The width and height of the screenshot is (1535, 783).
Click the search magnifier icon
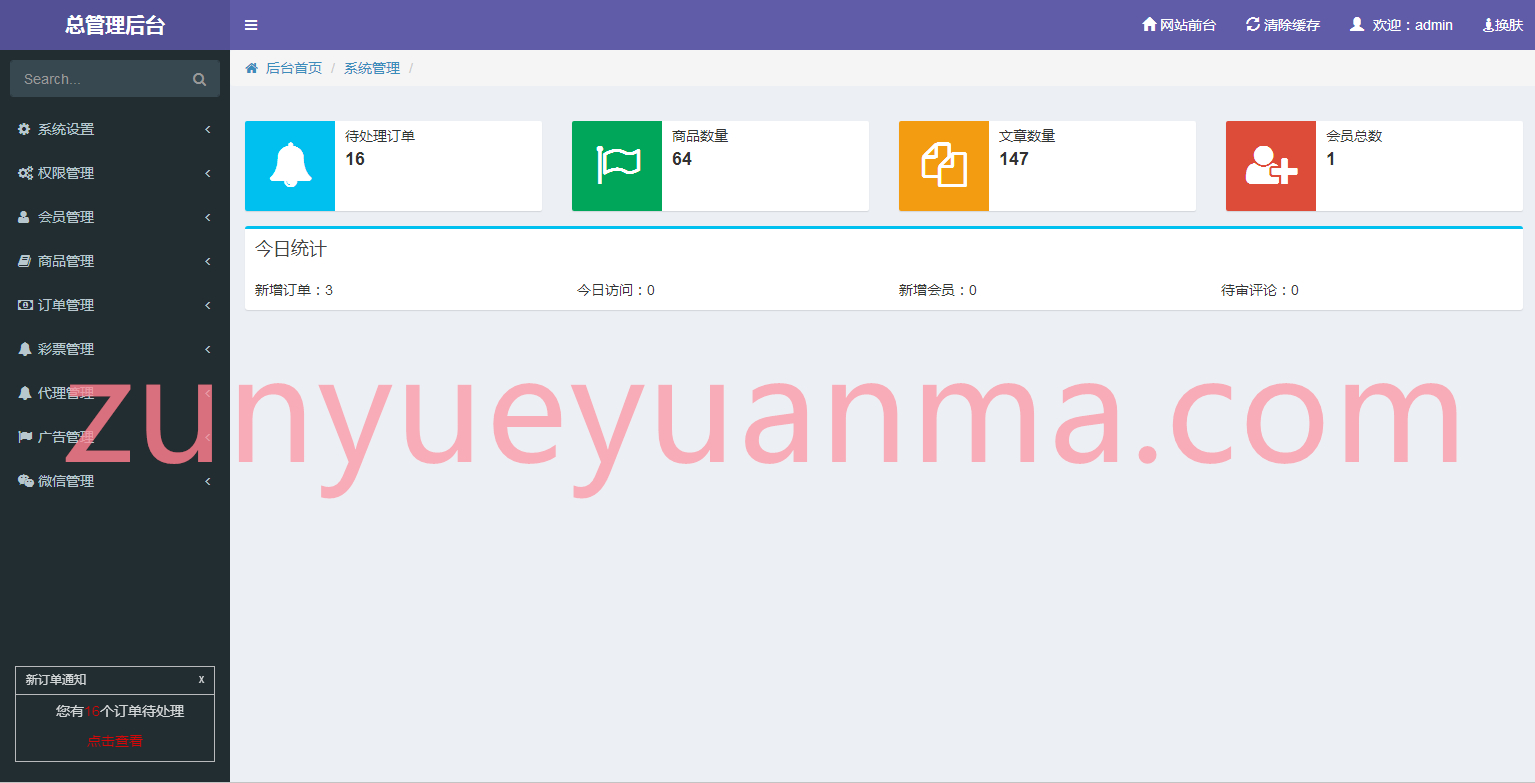click(x=199, y=79)
